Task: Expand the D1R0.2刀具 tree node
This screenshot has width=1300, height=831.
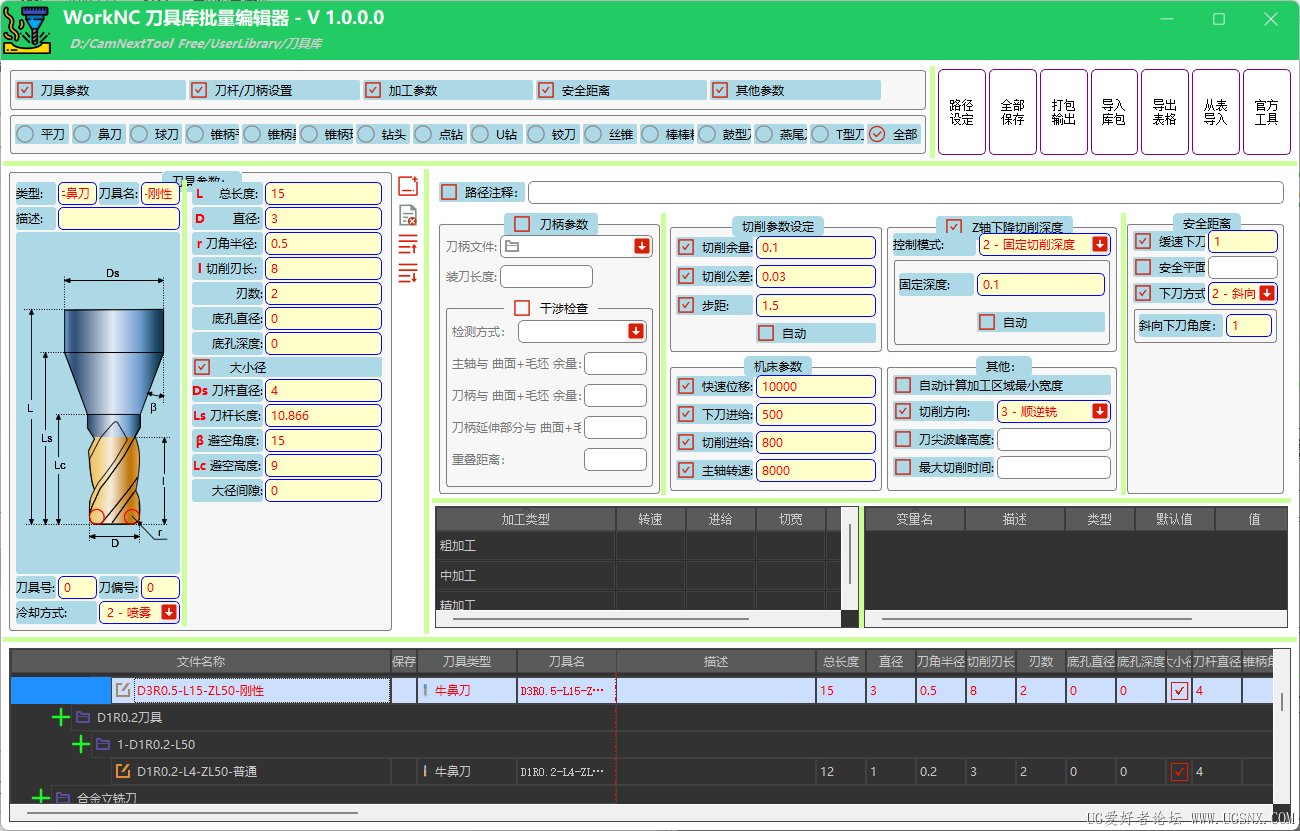Action: tap(61, 717)
